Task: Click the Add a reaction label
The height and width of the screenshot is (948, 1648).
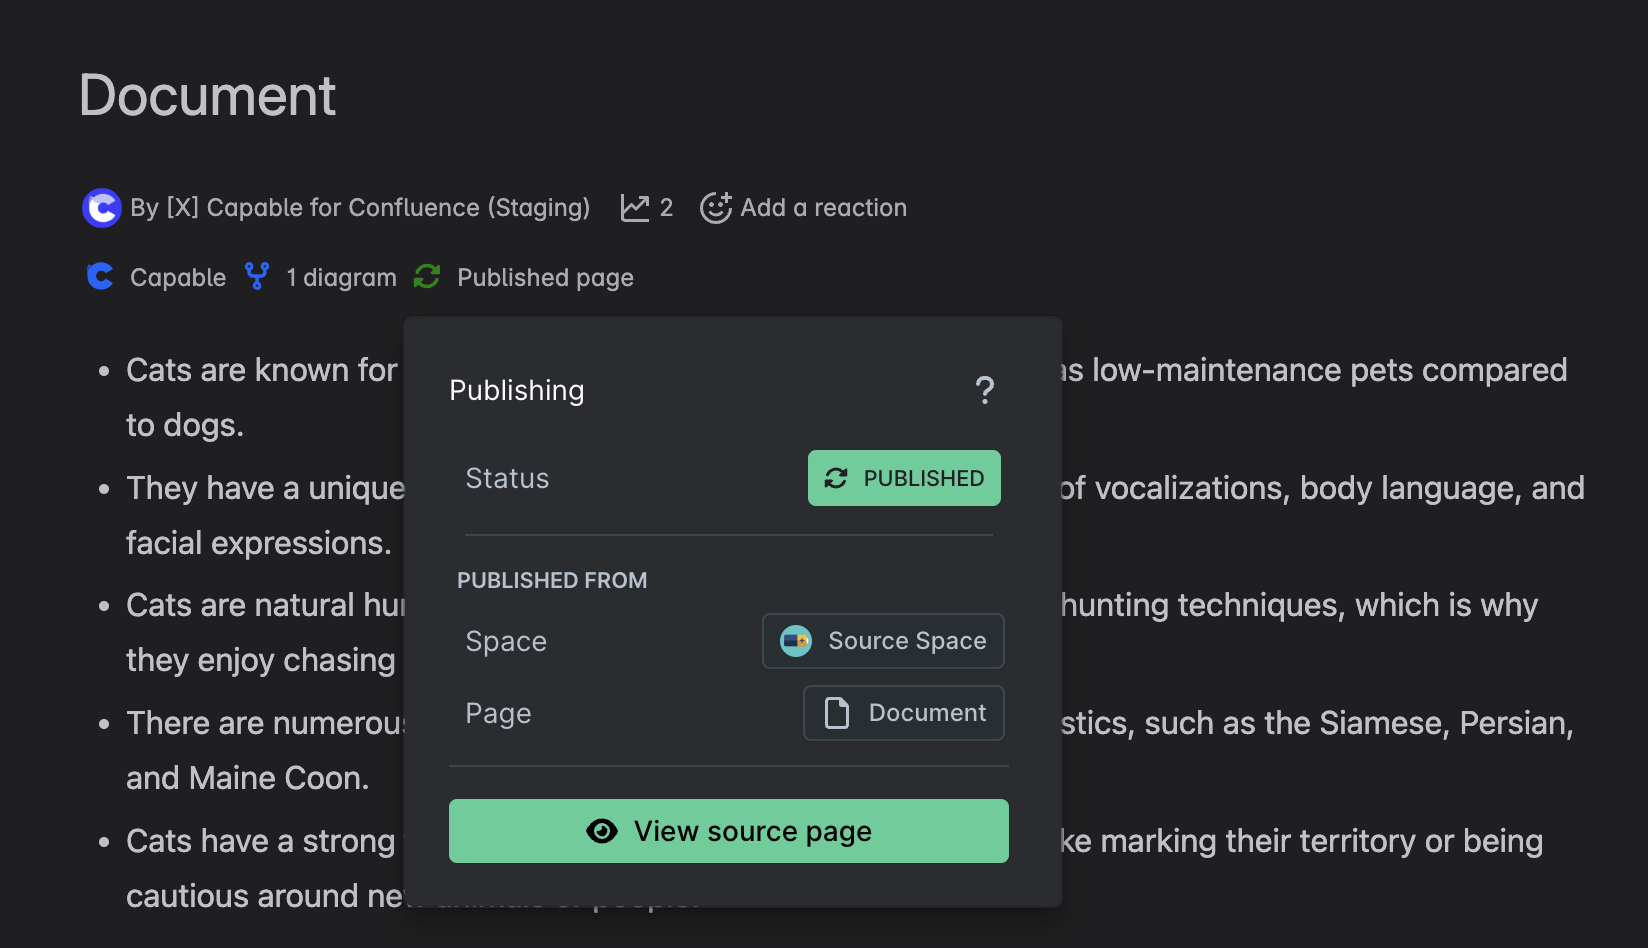Action: click(823, 208)
